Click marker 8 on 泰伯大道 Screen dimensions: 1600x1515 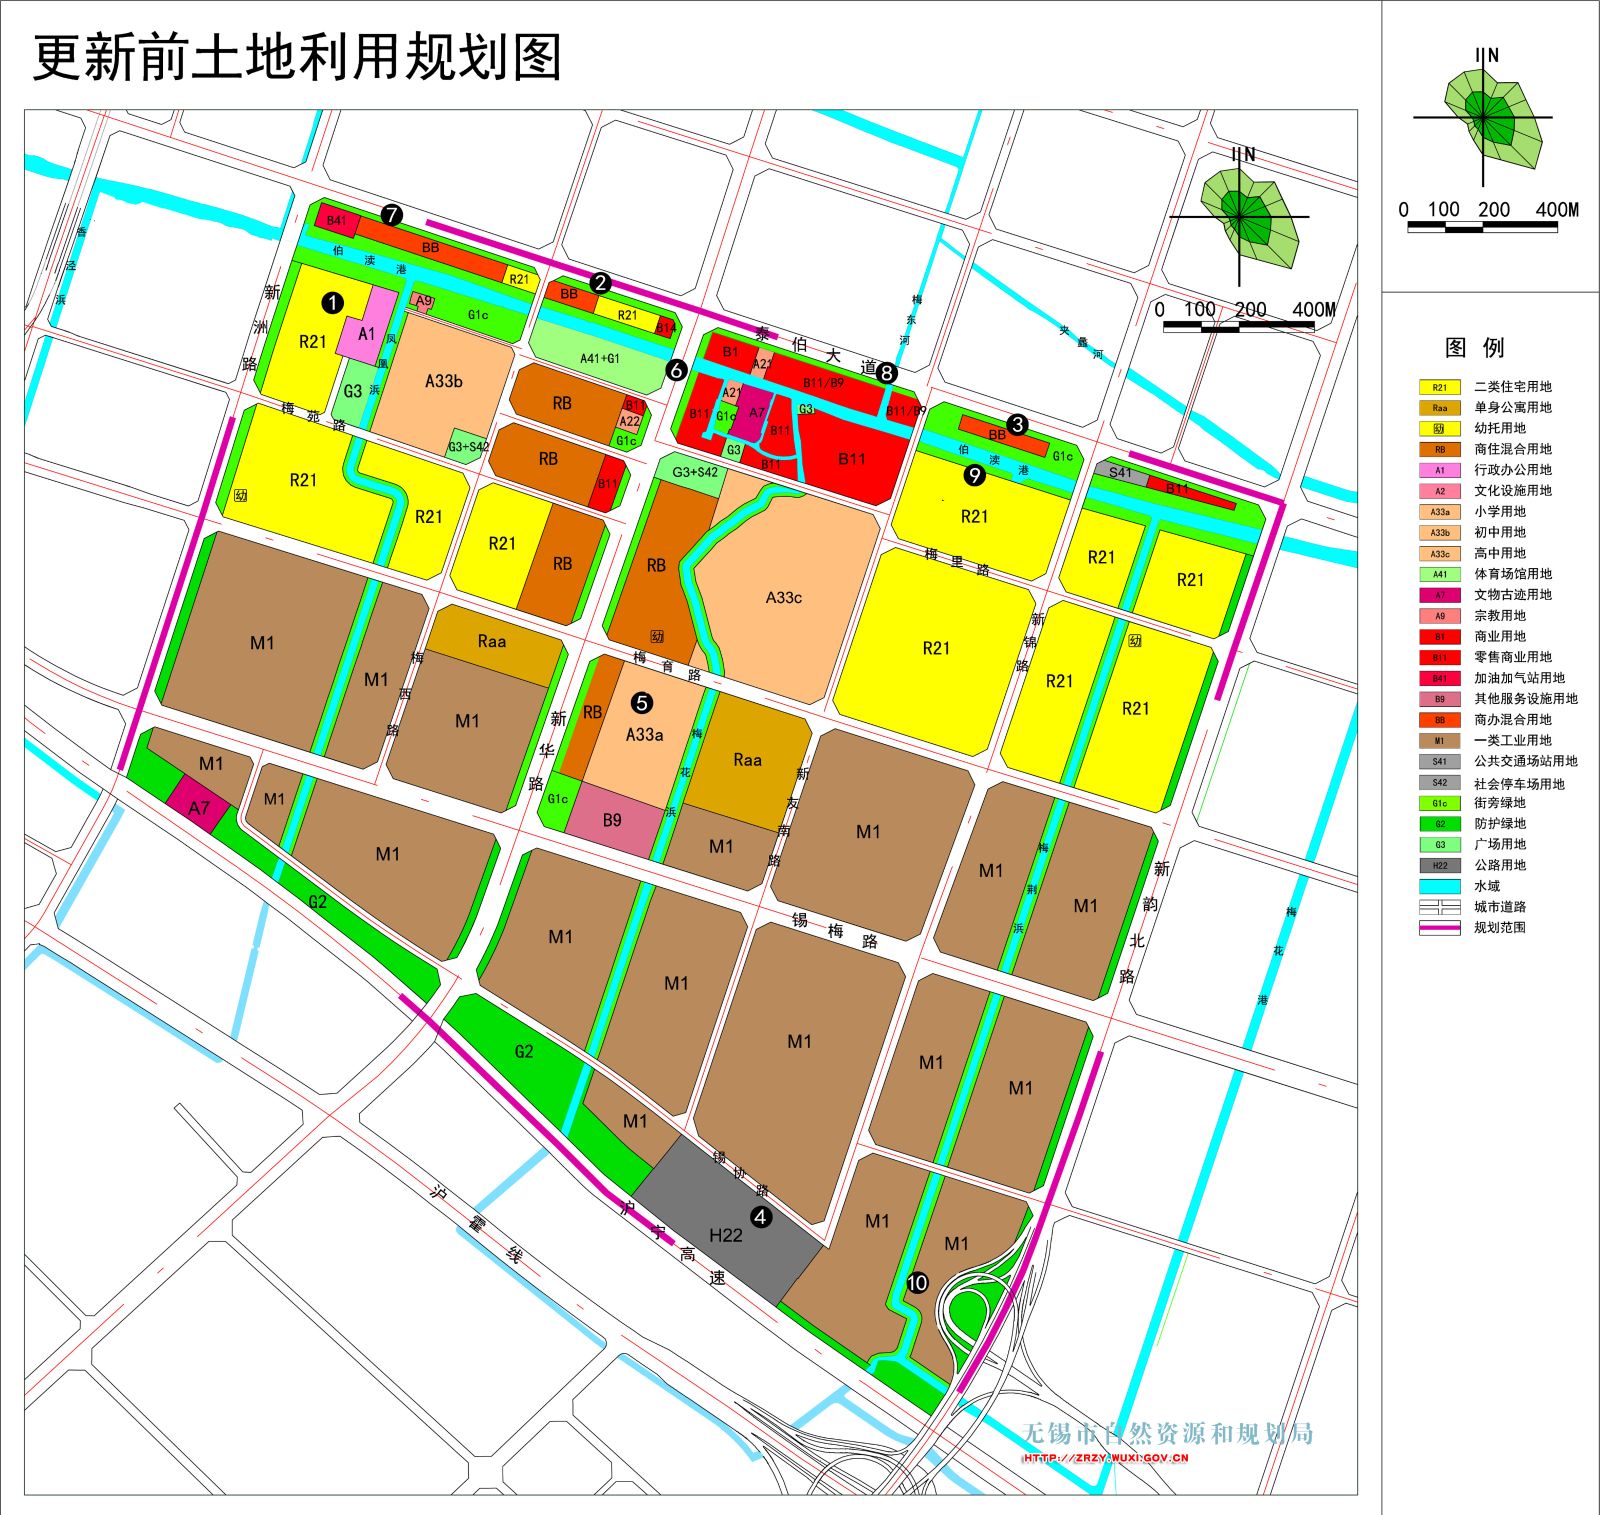pyautogui.click(x=886, y=373)
